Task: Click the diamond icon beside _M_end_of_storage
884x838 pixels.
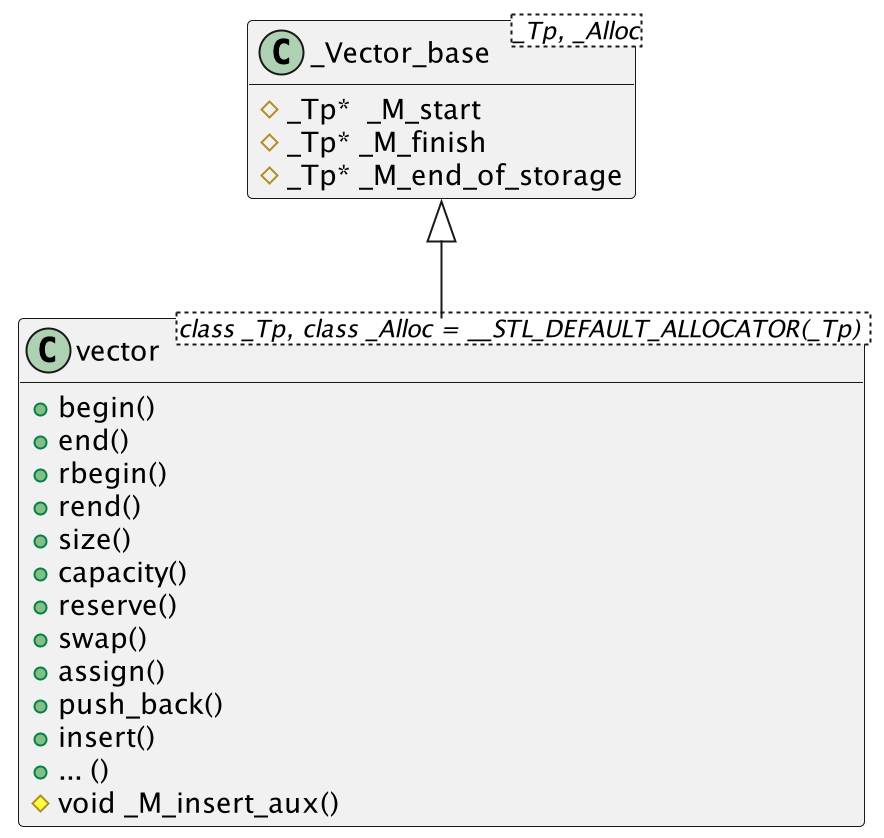Action: (267, 176)
